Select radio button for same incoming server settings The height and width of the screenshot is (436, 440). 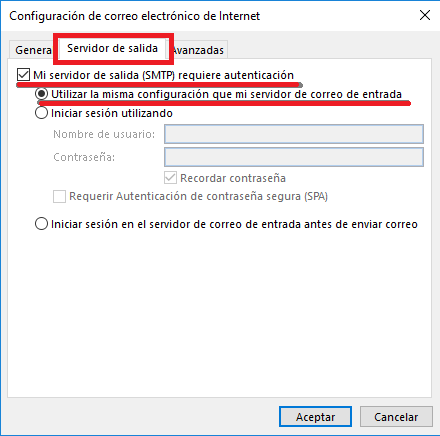point(41,94)
